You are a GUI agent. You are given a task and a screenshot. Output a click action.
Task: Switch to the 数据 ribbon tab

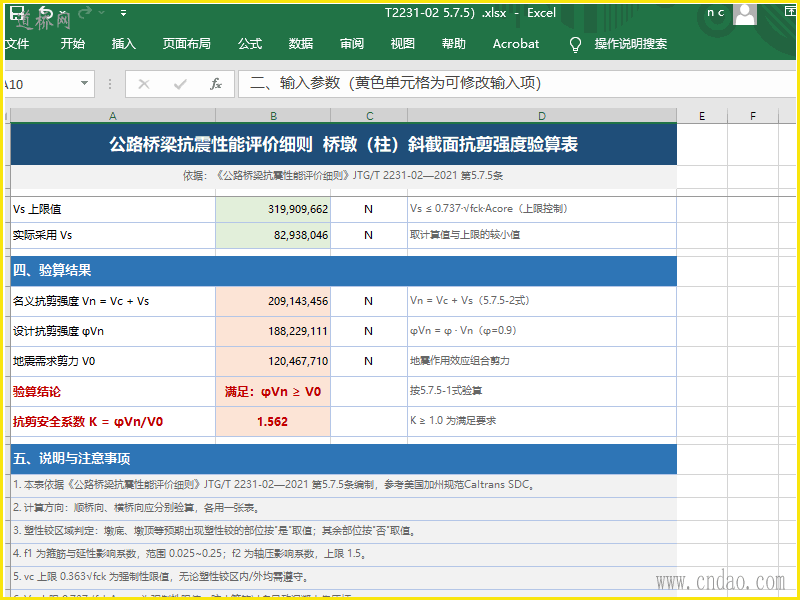(x=301, y=44)
